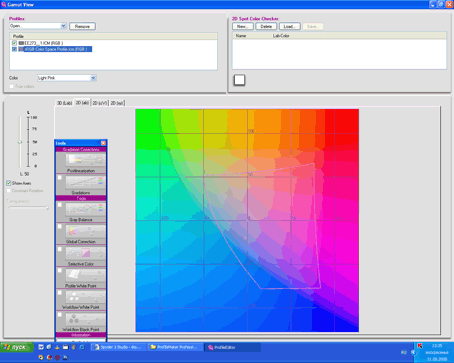Open the Selective Color tool

click(x=85, y=253)
